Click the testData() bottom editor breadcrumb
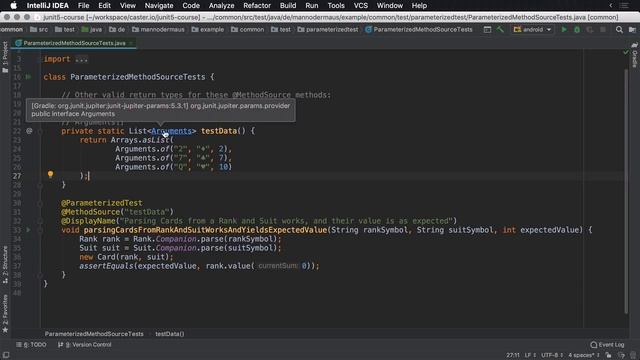Screen dimensions: 640x360 pyautogui.click(x=170, y=334)
